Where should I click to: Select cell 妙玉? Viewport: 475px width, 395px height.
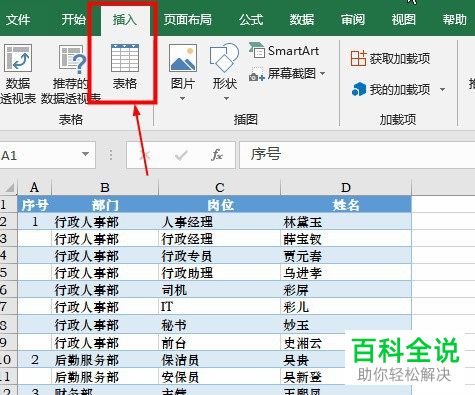(346, 325)
